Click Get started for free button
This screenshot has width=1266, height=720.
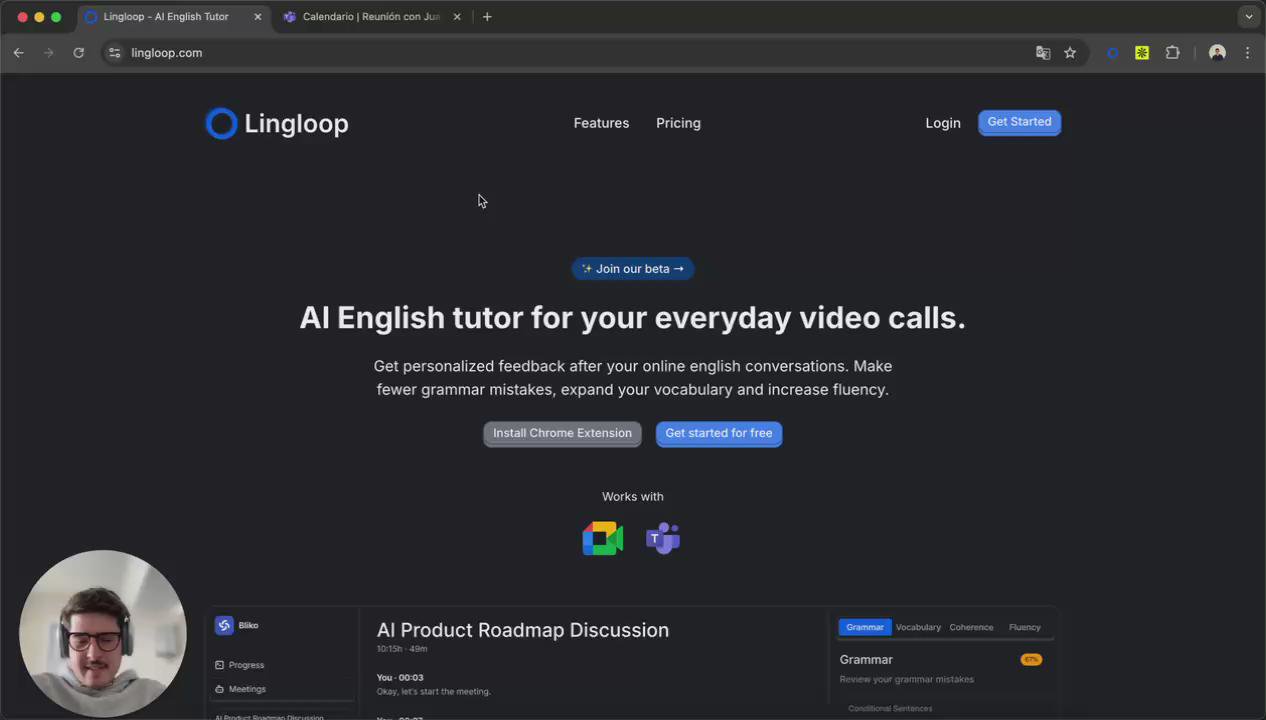719,433
